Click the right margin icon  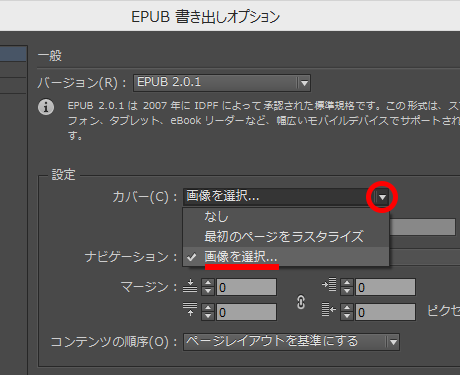click(x=329, y=309)
